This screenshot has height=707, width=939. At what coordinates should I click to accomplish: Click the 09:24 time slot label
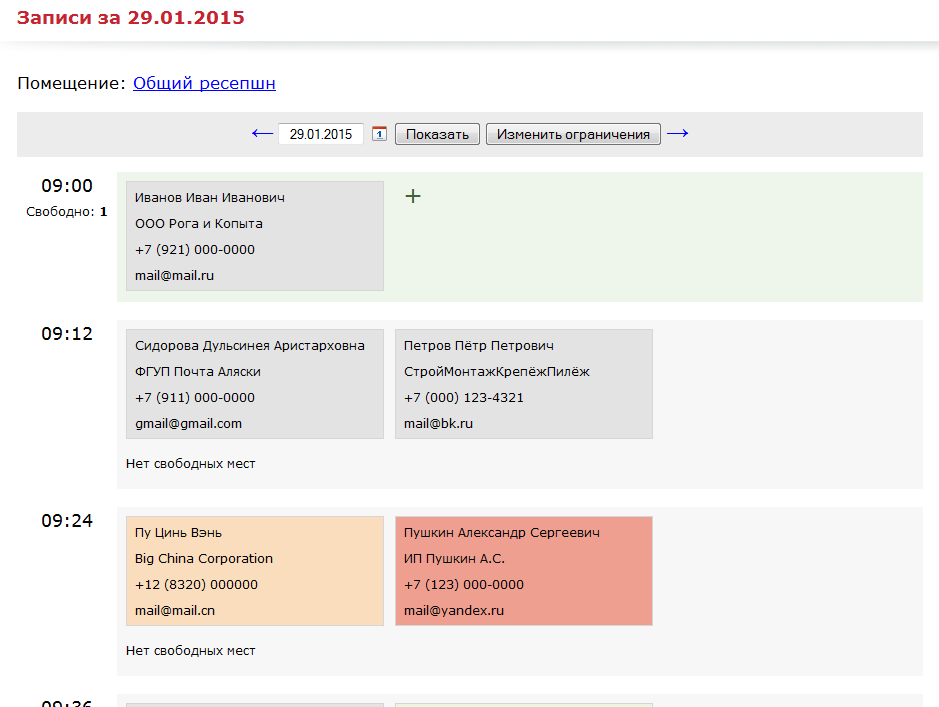click(x=67, y=521)
